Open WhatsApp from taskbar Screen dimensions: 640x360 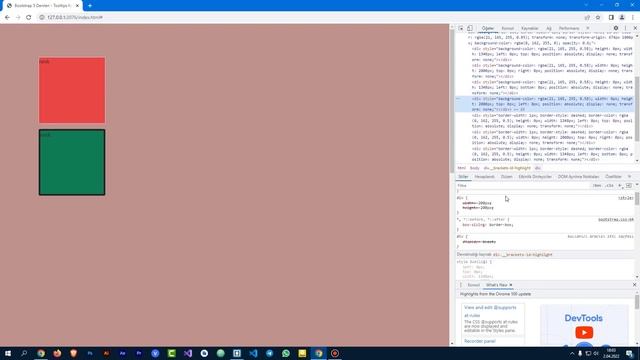286,353
